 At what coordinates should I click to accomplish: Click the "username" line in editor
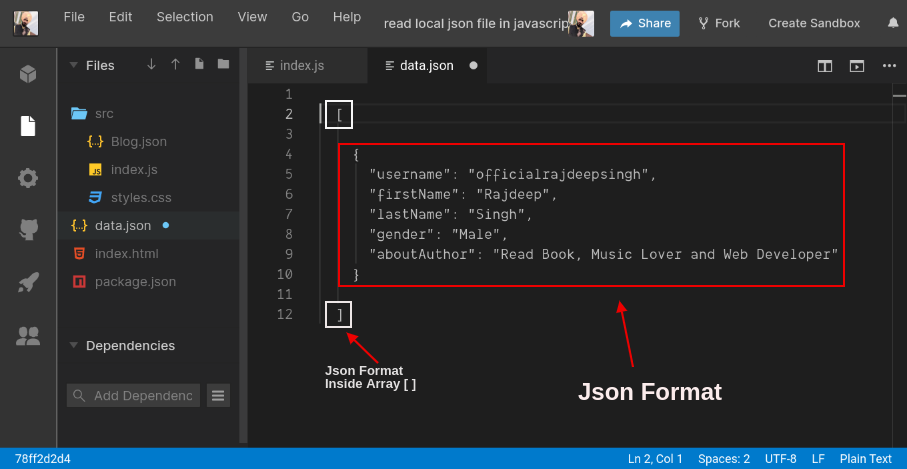point(513,174)
